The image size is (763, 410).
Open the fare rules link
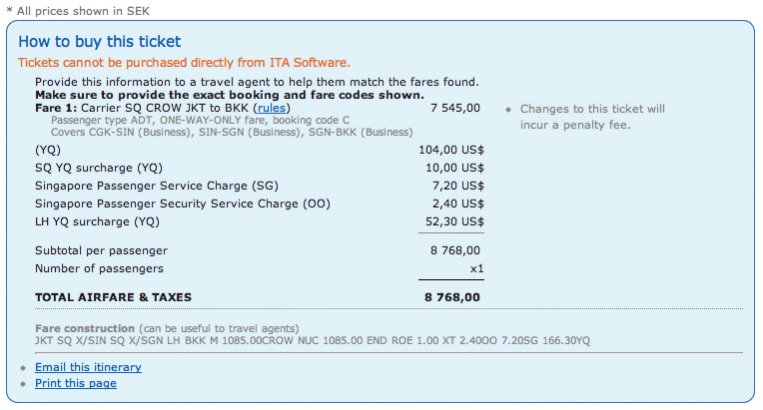click(270, 107)
